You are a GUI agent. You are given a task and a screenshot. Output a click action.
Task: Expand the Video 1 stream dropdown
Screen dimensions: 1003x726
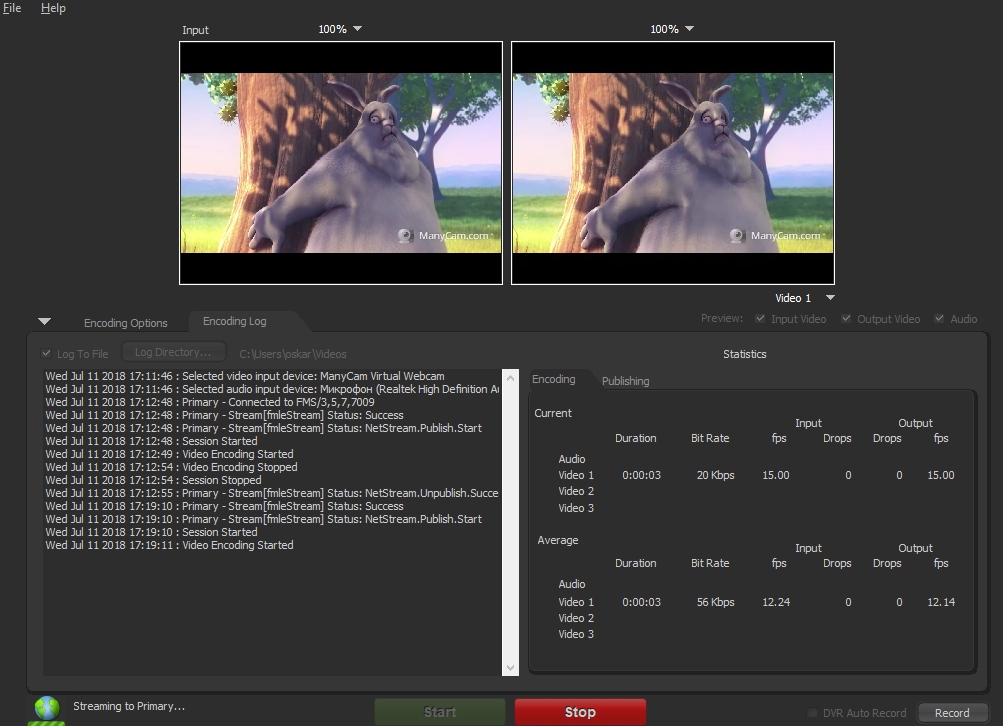tap(829, 298)
